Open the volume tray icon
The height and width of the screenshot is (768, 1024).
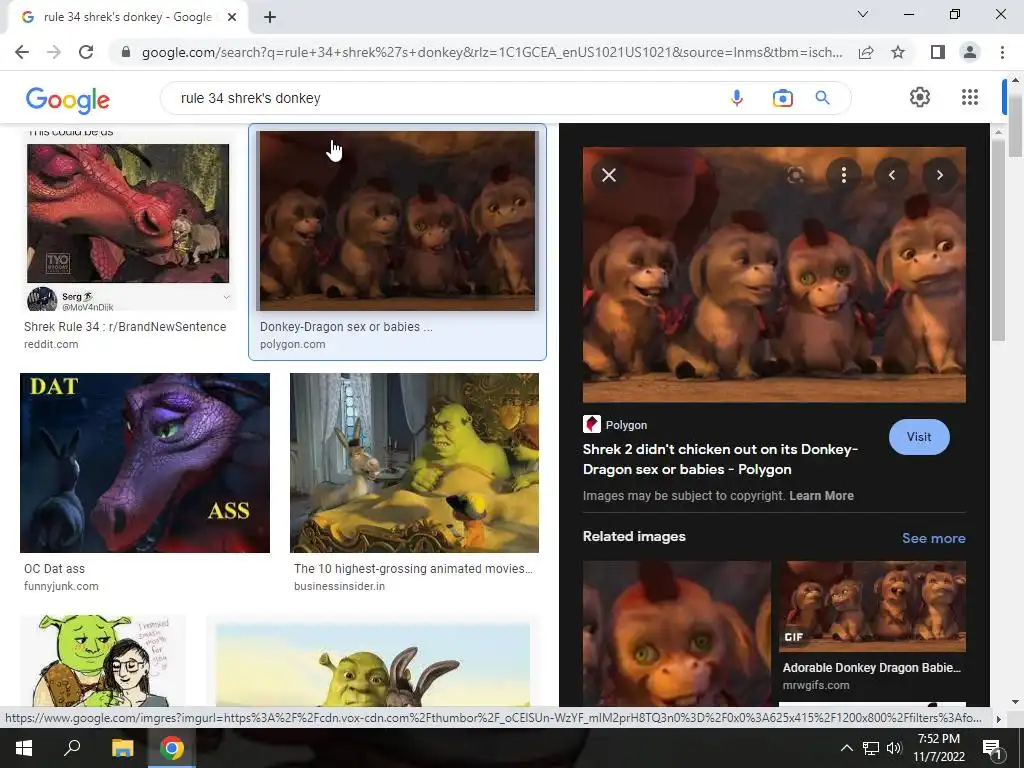894,748
